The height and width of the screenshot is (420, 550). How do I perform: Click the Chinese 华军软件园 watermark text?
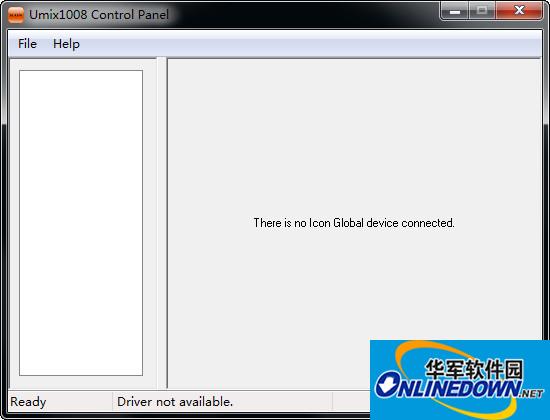pos(474,369)
